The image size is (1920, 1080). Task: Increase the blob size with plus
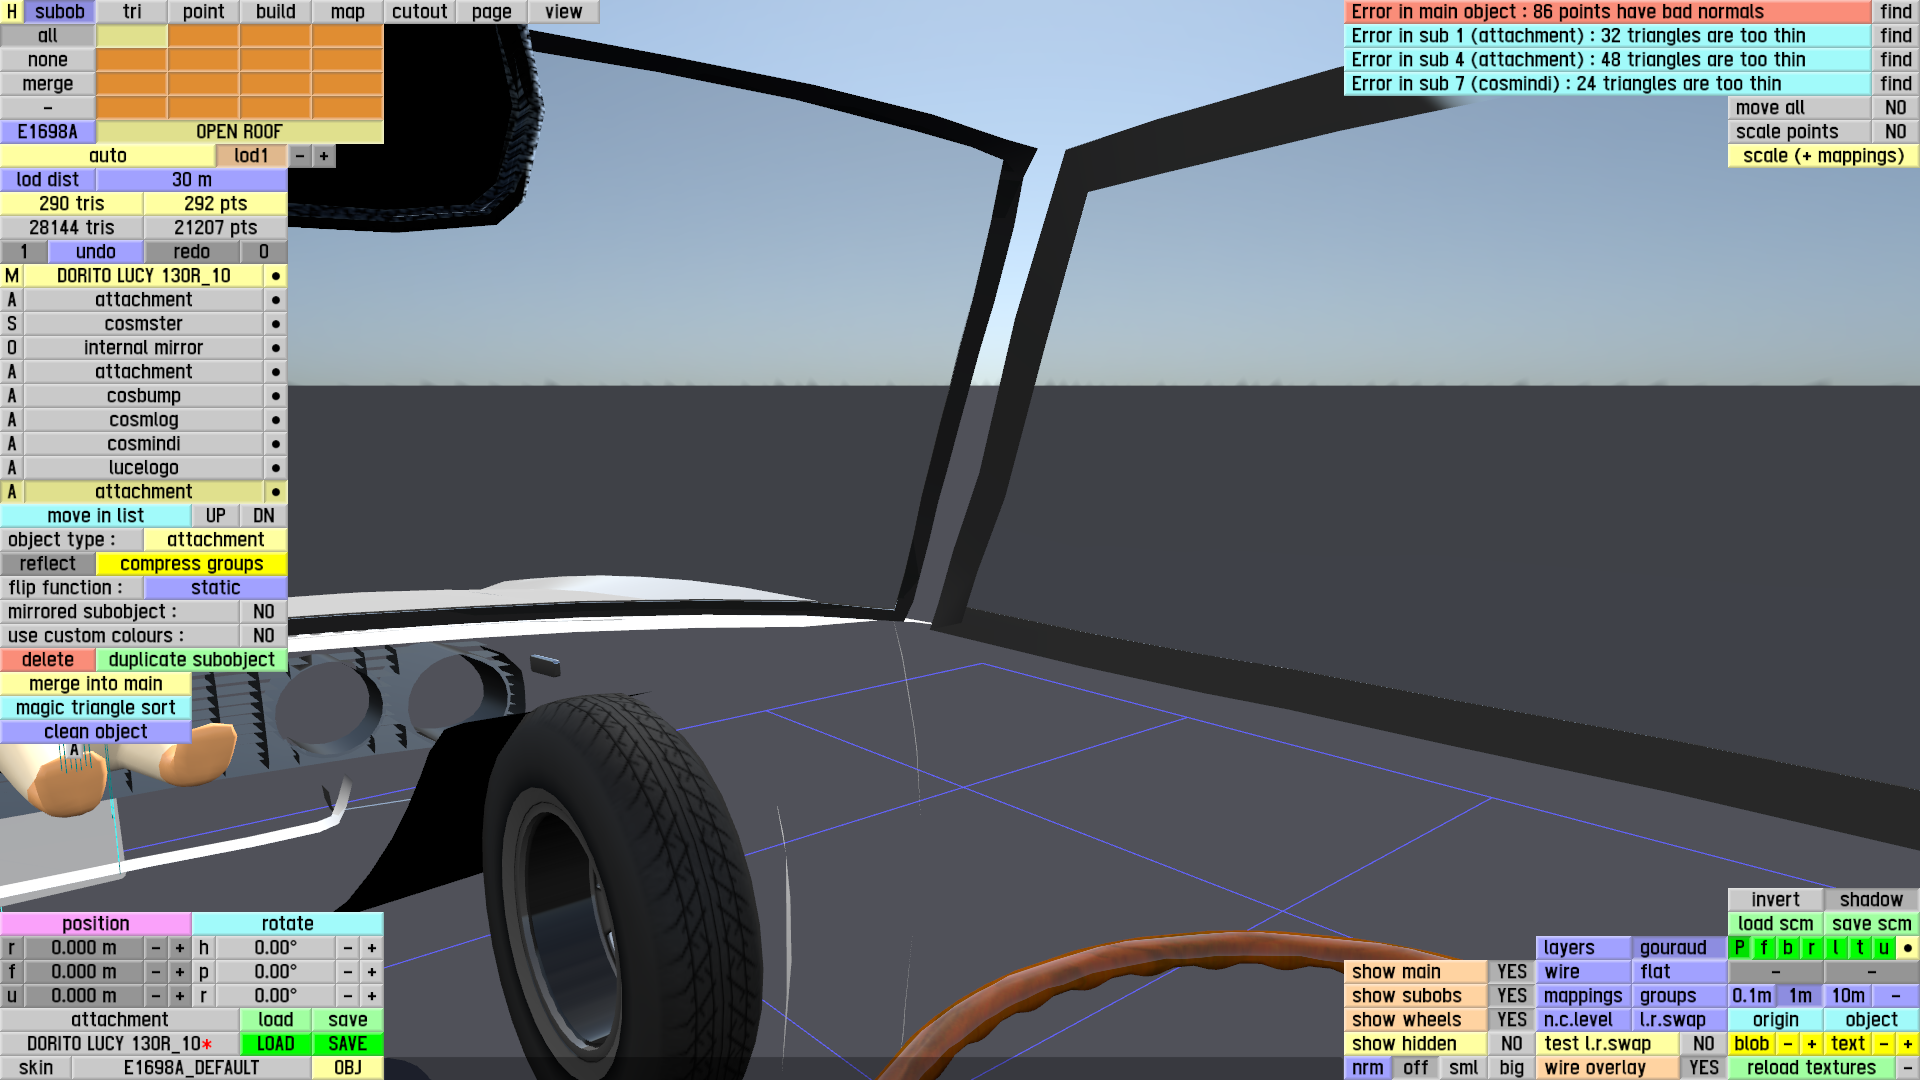(1812, 1044)
